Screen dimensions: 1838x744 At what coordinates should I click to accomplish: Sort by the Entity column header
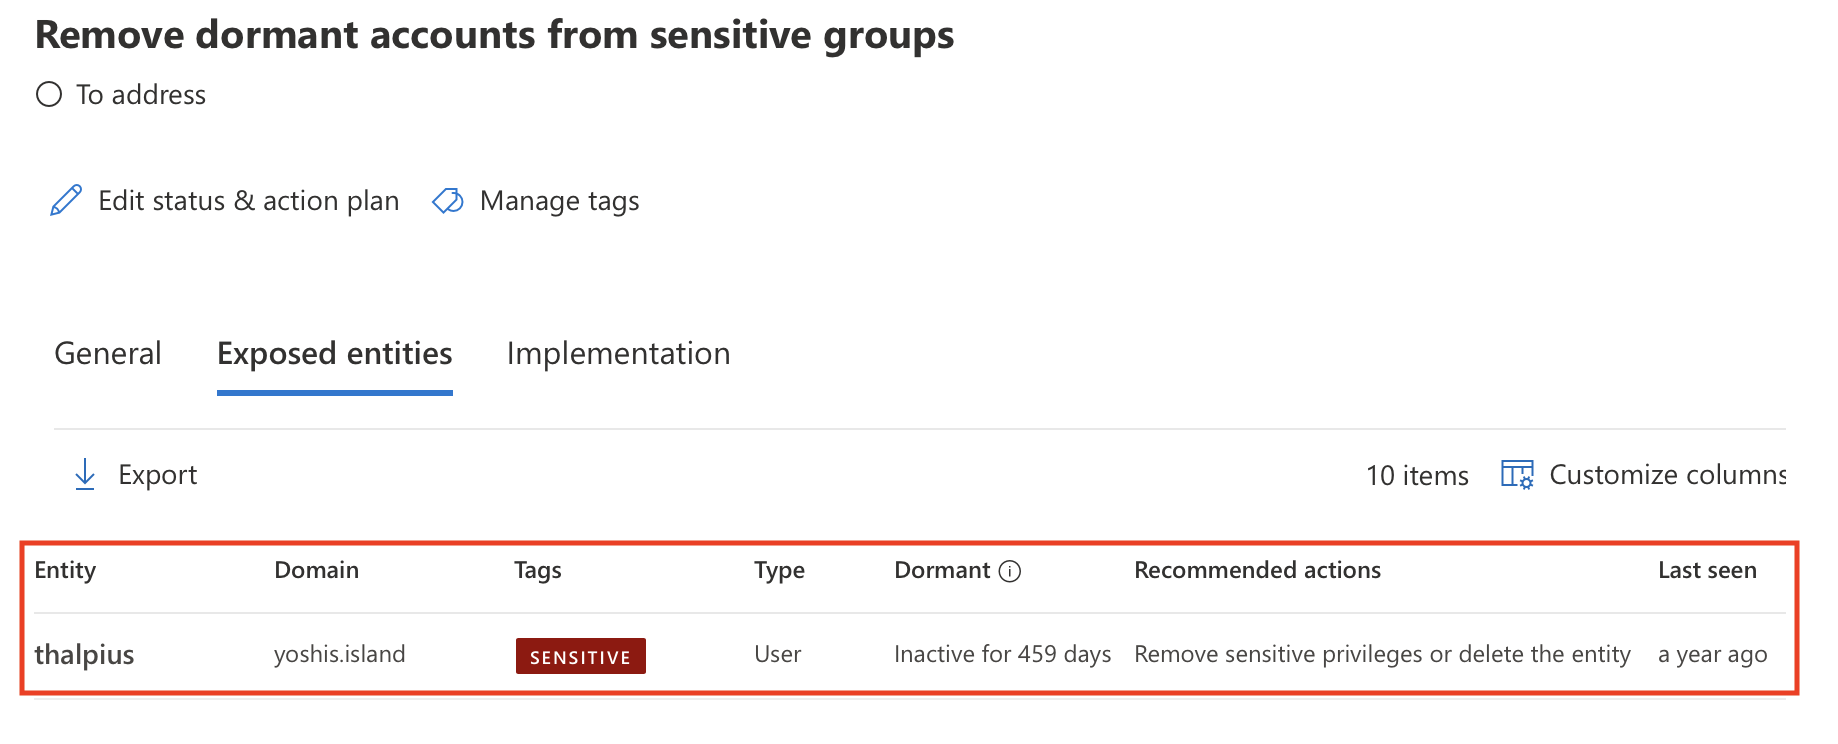click(x=65, y=570)
